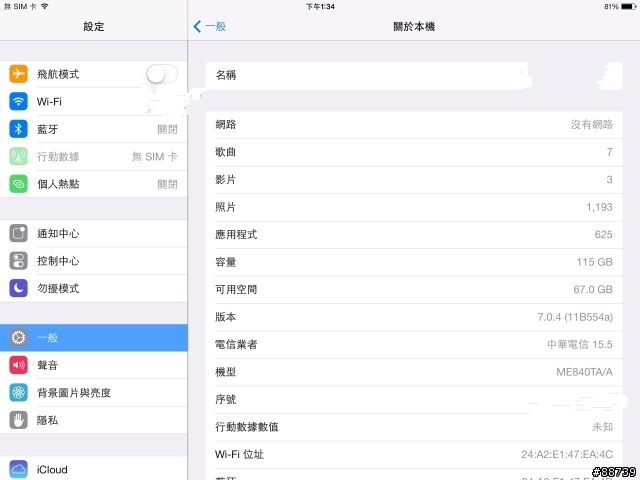
Task: Toggle the Airplane Mode switch
Action: [x=162, y=74]
